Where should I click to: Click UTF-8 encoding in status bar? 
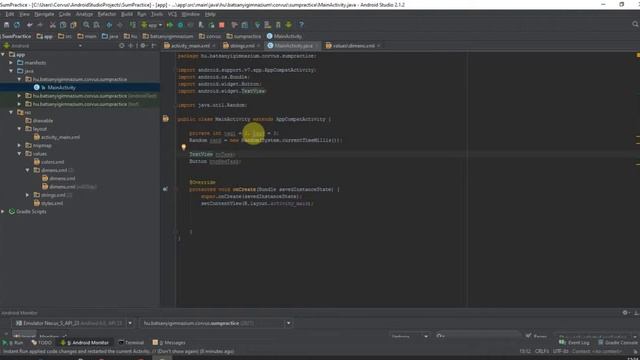561,351
